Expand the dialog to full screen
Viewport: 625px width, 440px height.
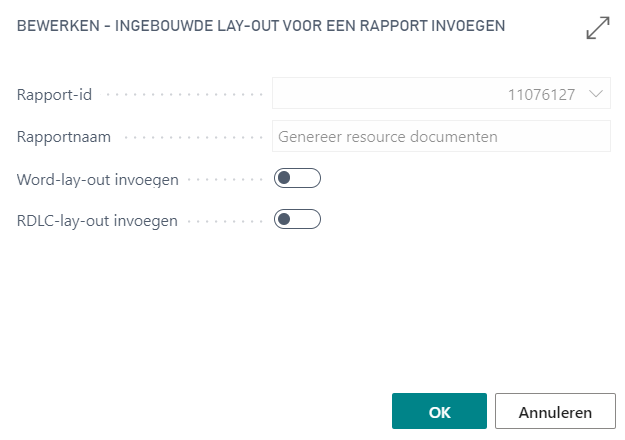598,28
